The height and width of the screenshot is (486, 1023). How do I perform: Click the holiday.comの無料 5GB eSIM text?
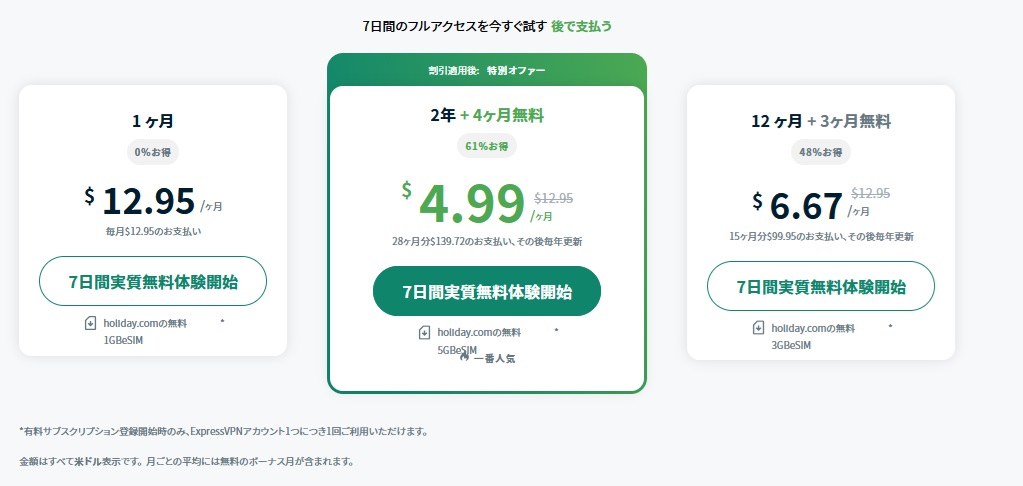(479, 332)
